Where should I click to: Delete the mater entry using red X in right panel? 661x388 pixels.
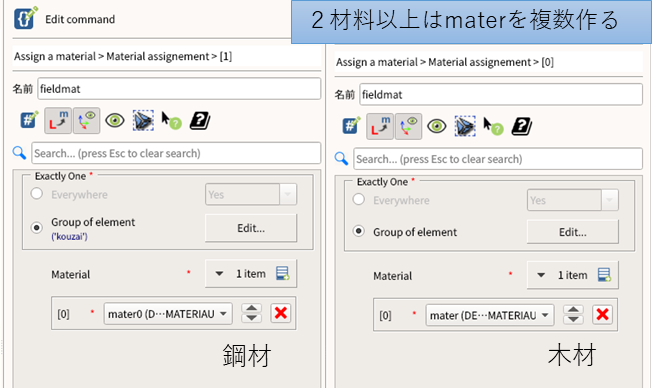(x=603, y=315)
